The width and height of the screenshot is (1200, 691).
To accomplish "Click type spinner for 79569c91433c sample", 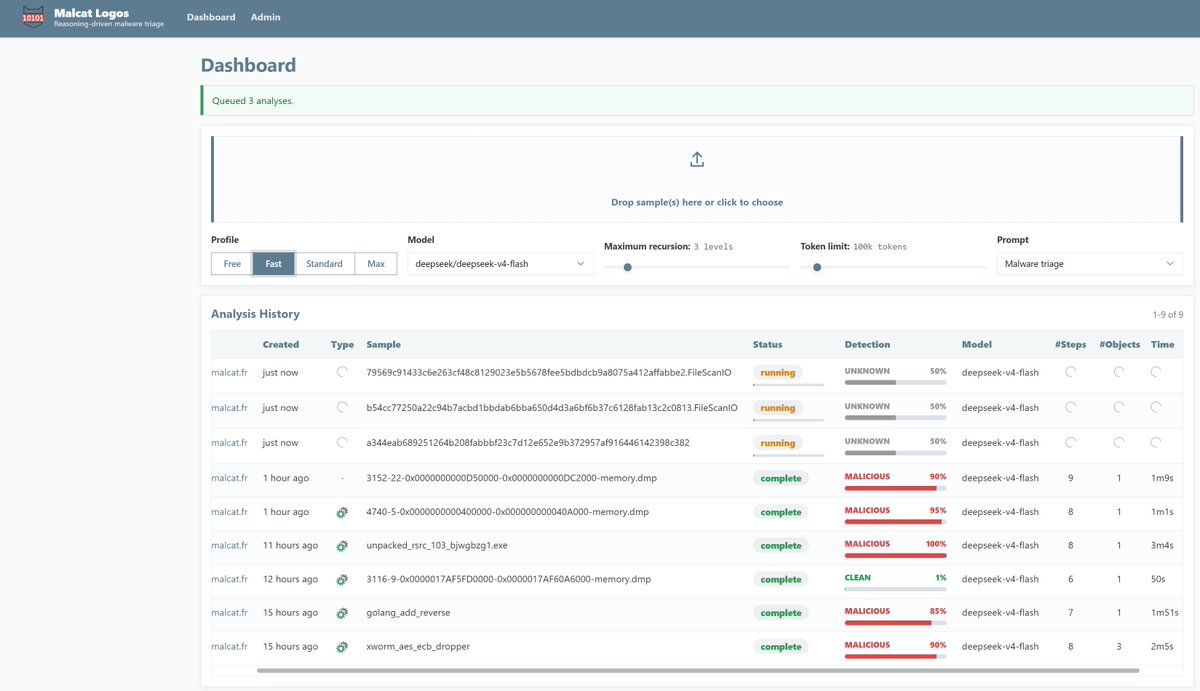I will coord(342,372).
